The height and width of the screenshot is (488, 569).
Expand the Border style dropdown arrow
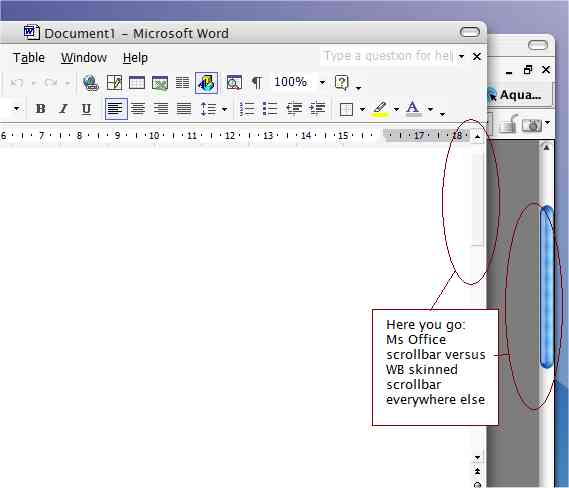pos(362,109)
